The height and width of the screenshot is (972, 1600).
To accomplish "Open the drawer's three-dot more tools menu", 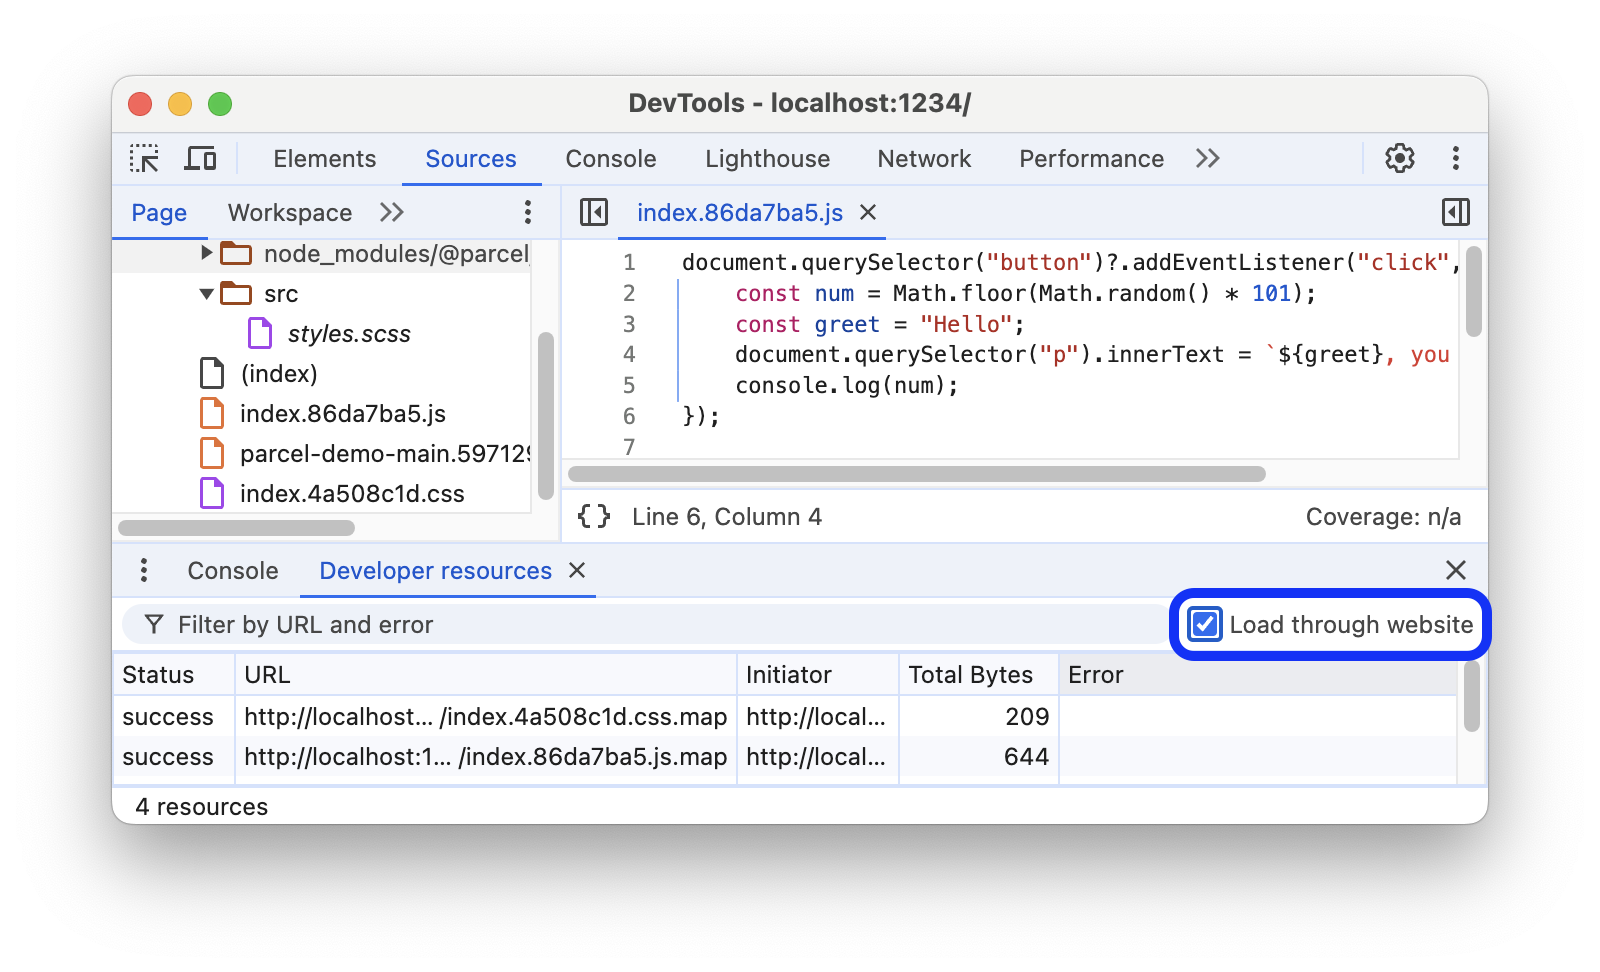I will pyautogui.click(x=143, y=570).
